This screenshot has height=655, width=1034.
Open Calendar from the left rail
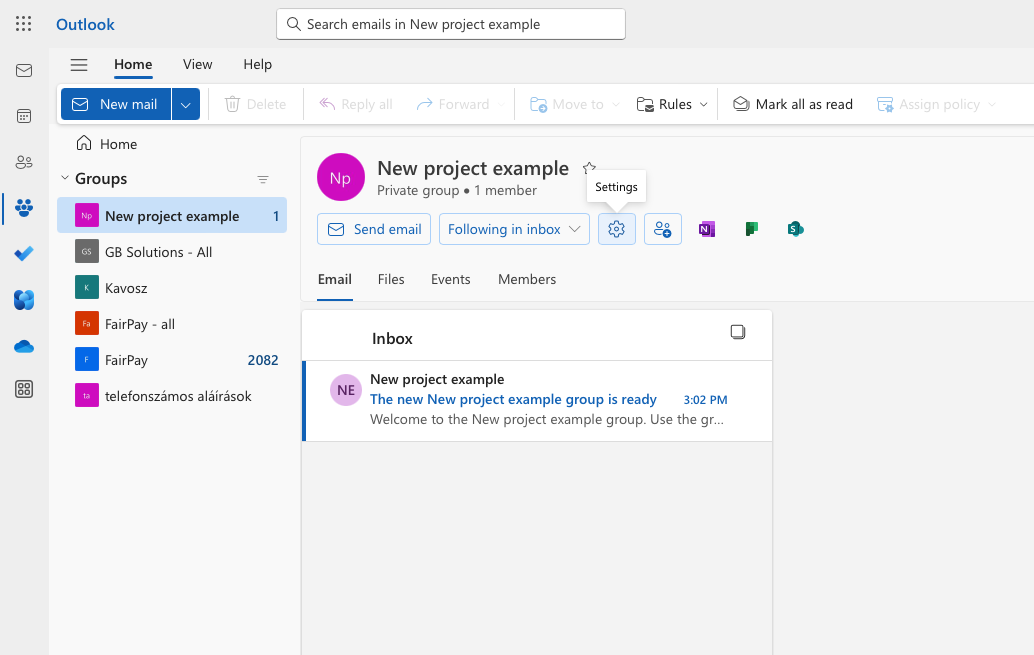[x=24, y=115]
